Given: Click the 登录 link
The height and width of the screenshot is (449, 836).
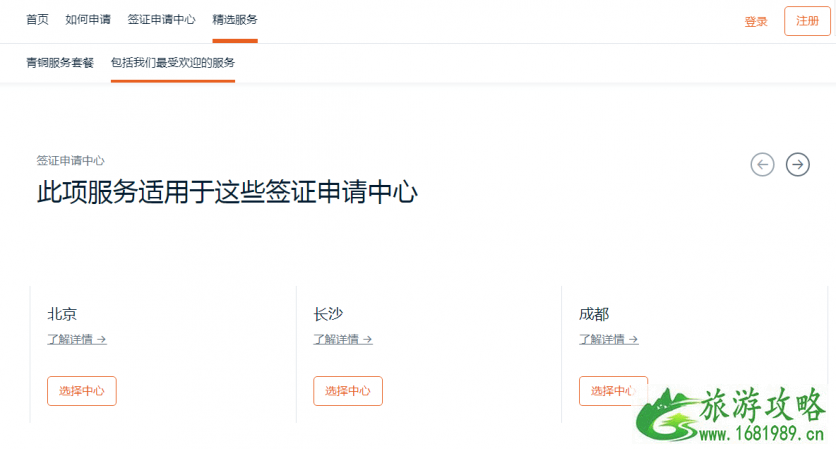Looking at the screenshot, I should 755,22.
